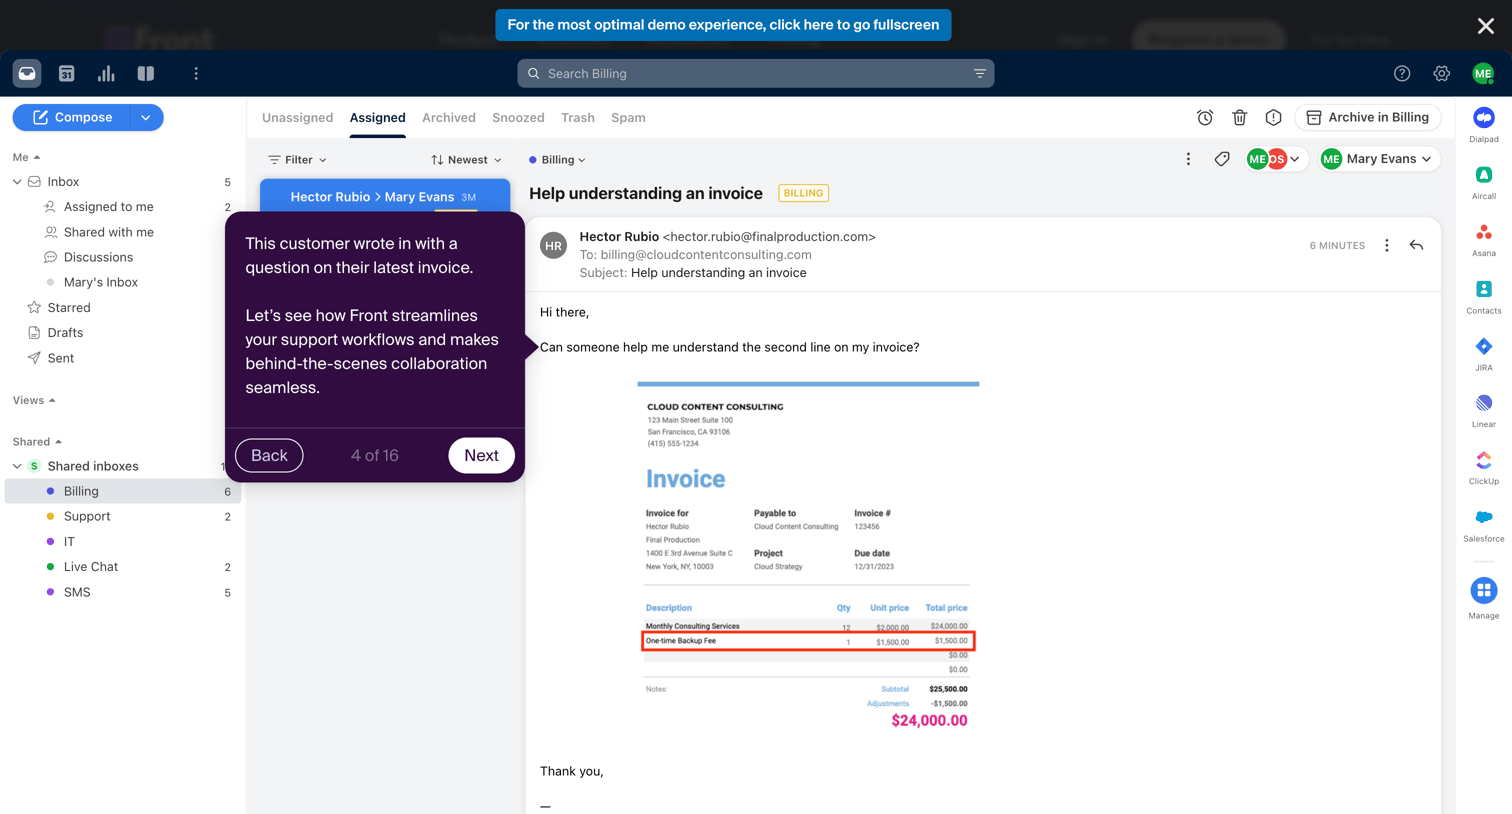The height and width of the screenshot is (814, 1512).
Task: Add a tag with the tag icon
Action: click(x=1222, y=159)
